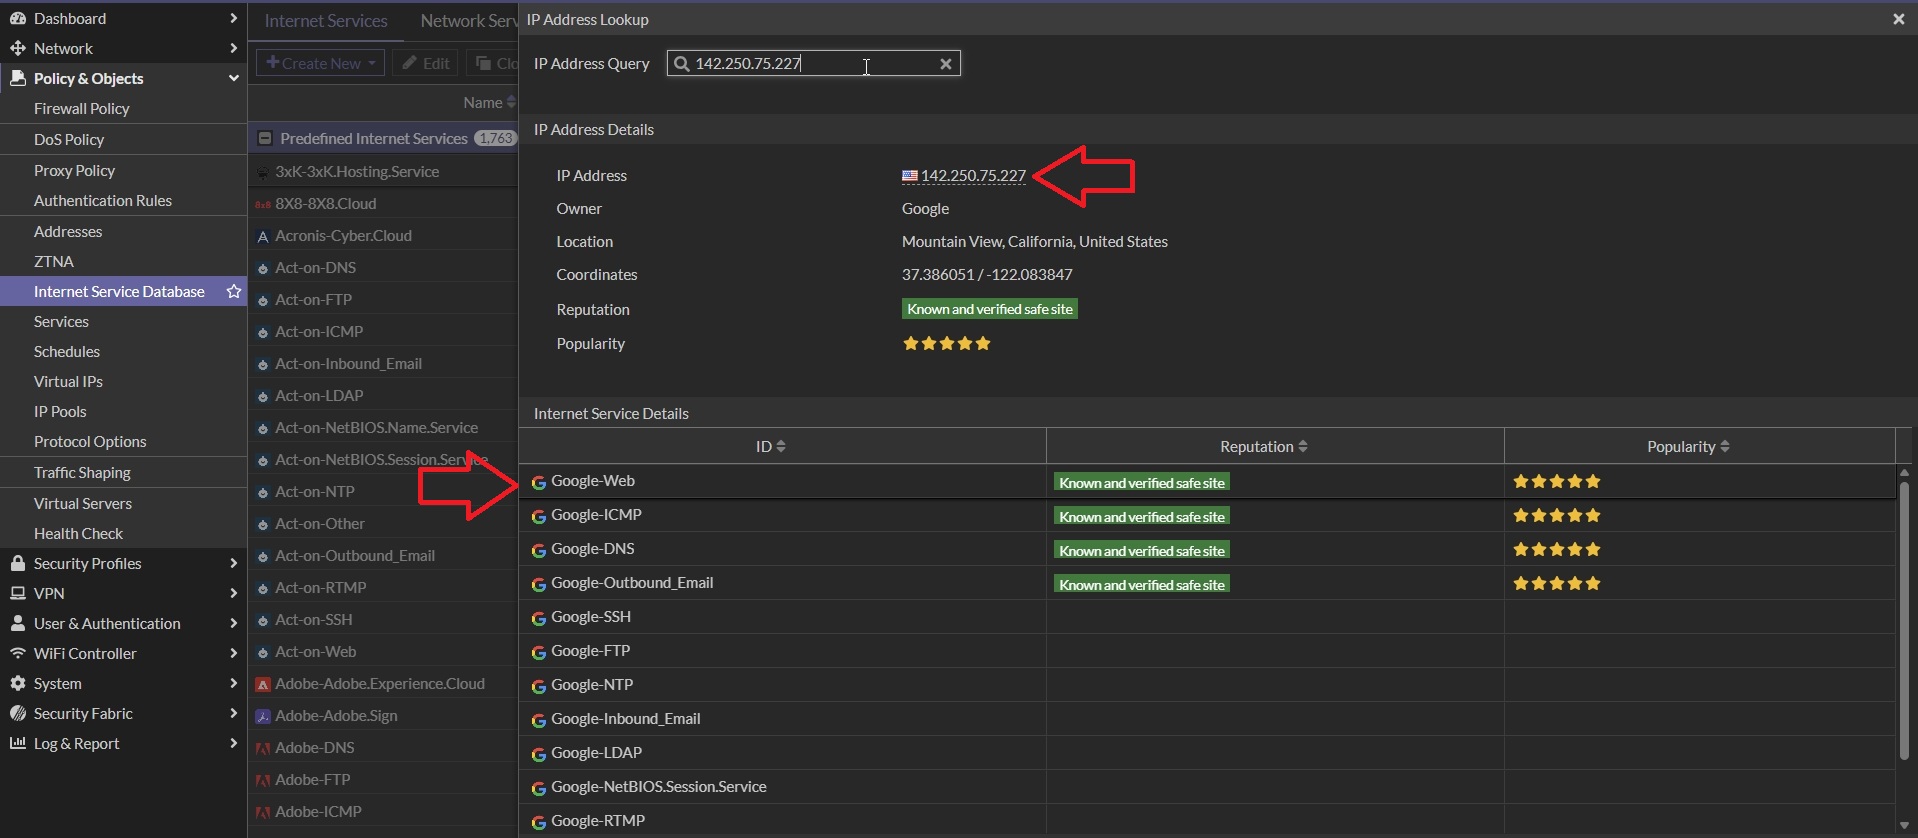Viewport: 1918px width, 838px height.
Task: Click the Security Fabric icon
Action: [18, 713]
